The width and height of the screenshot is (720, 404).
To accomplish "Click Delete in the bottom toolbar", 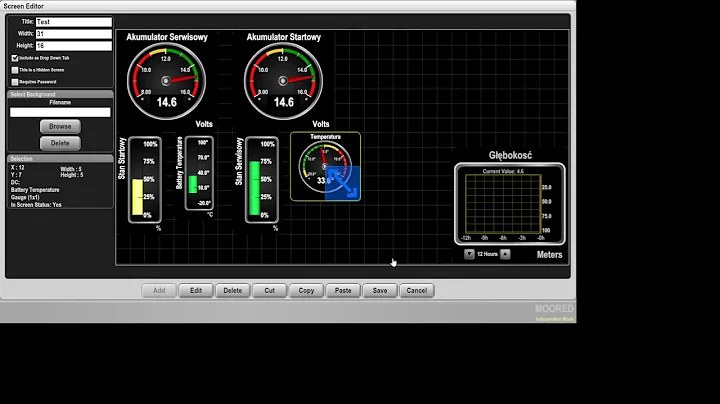I will click(x=233, y=291).
